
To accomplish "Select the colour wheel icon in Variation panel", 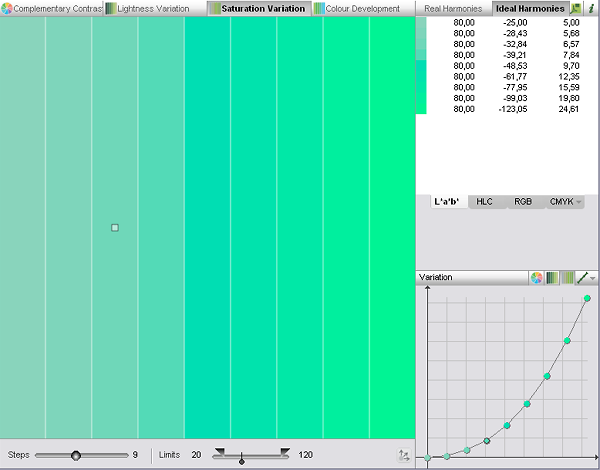I will coord(537,277).
